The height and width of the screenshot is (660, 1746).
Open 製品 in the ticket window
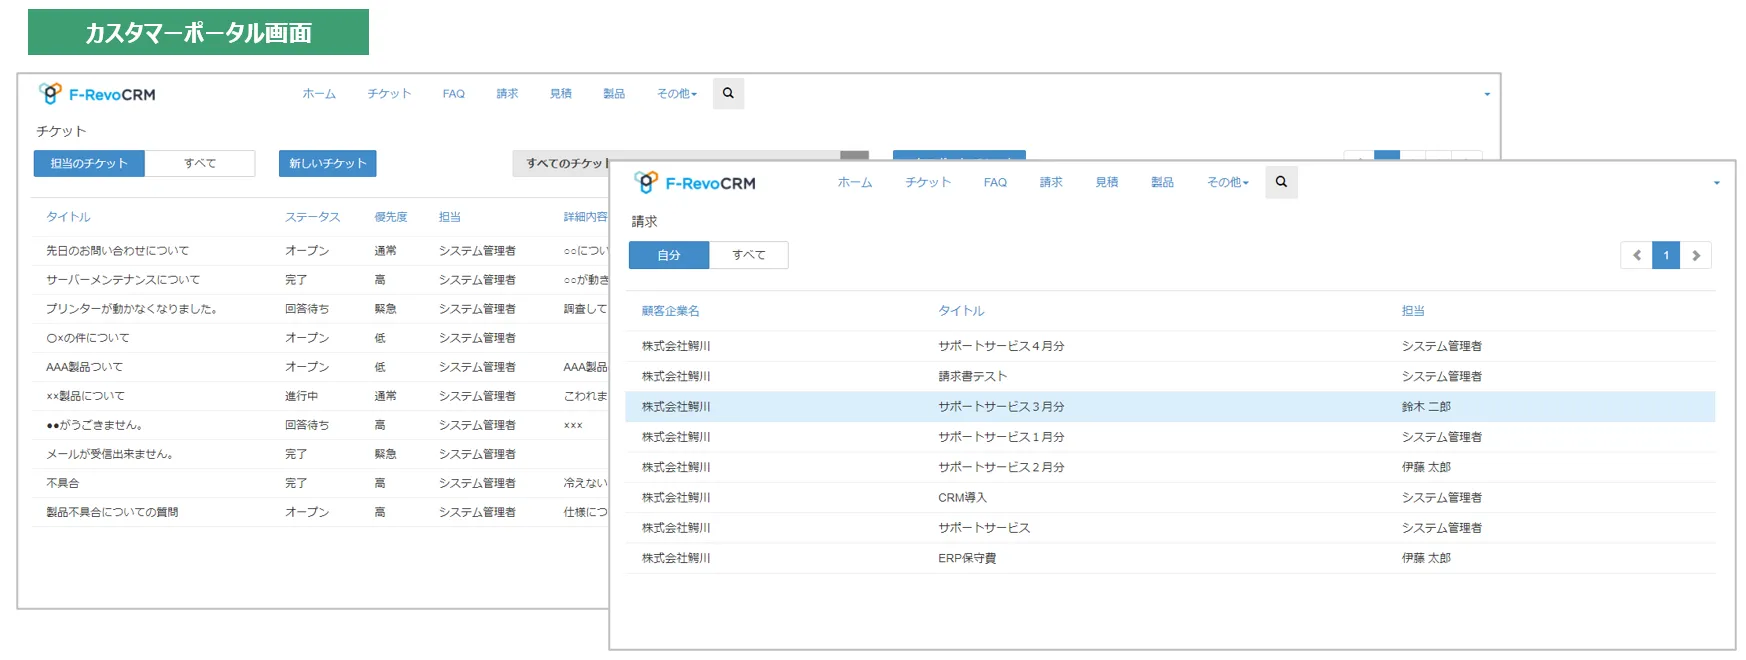(x=614, y=94)
